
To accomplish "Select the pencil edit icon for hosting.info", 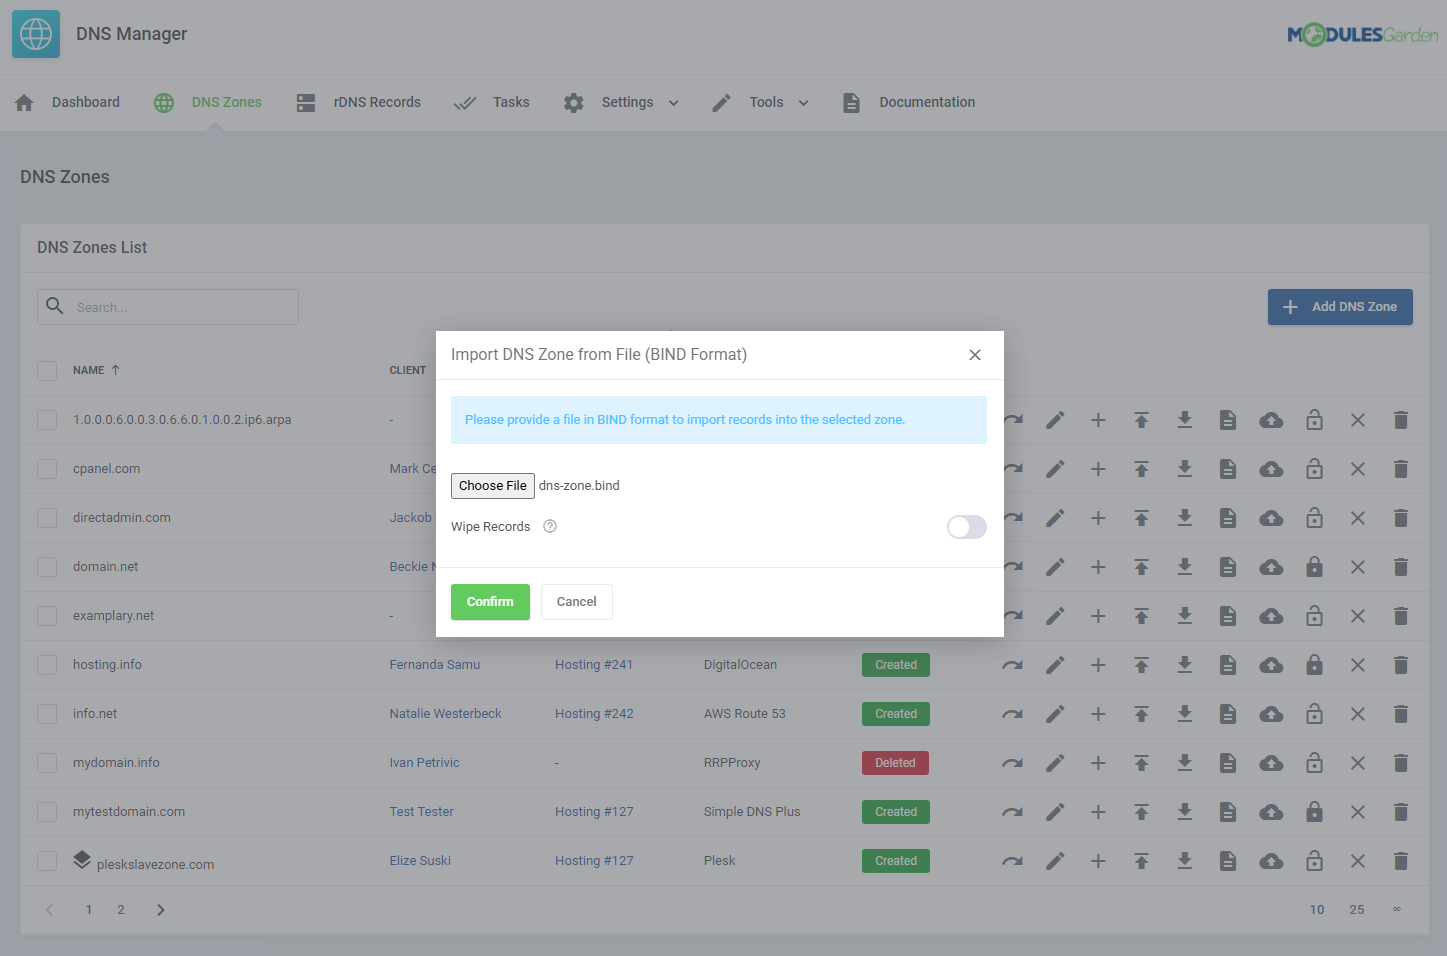I will (x=1055, y=664).
